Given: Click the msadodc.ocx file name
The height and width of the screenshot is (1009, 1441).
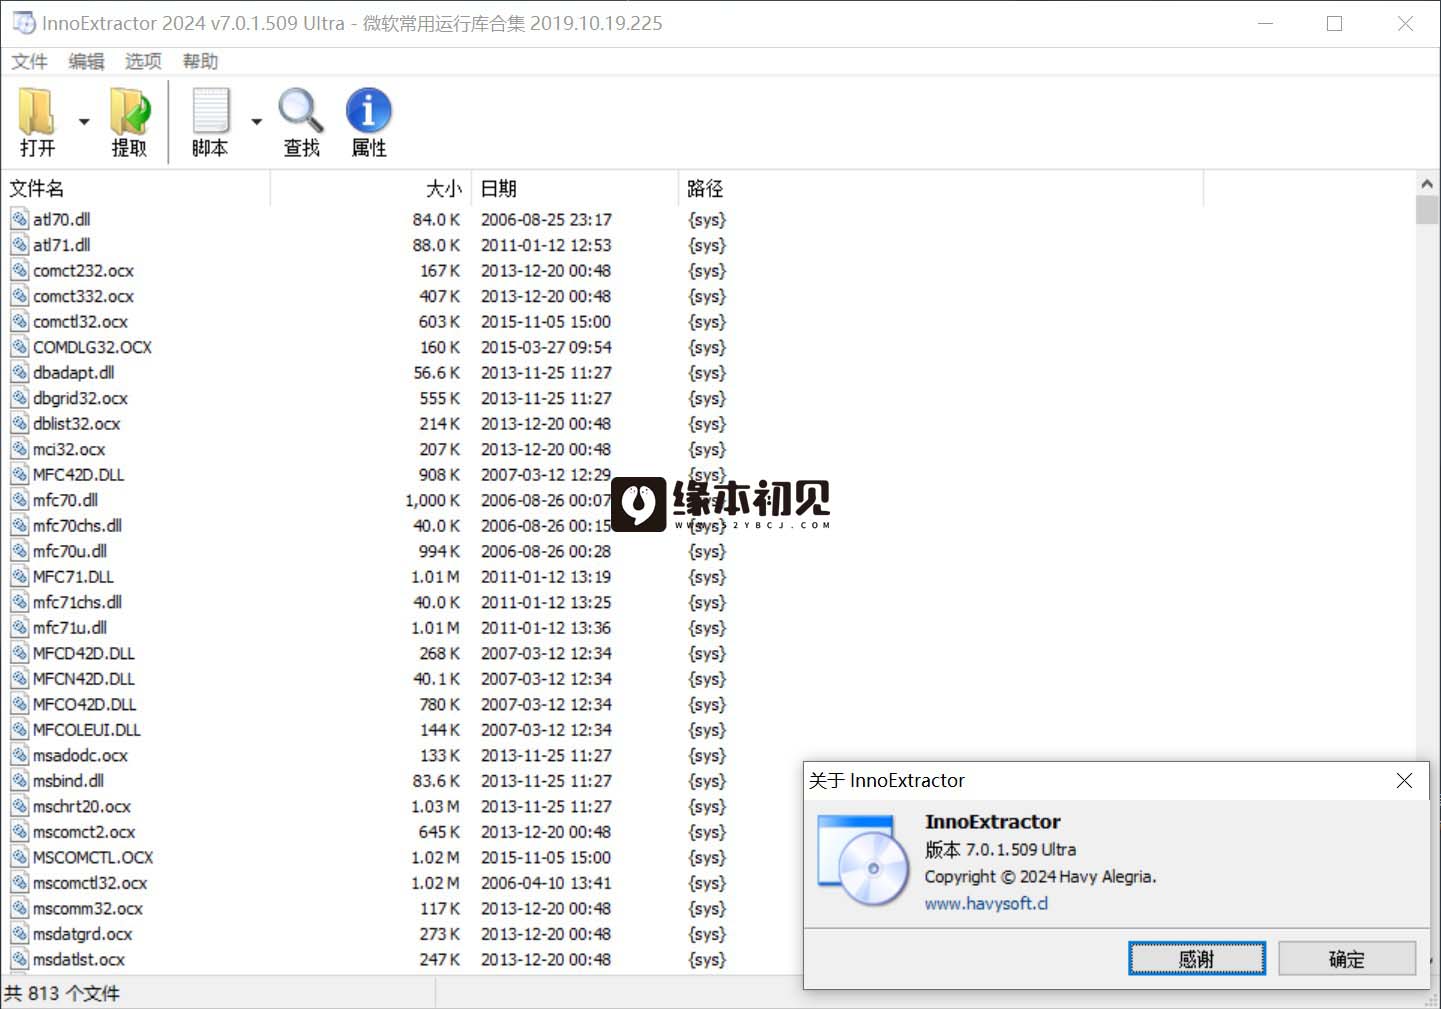Looking at the screenshot, I should [x=80, y=755].
